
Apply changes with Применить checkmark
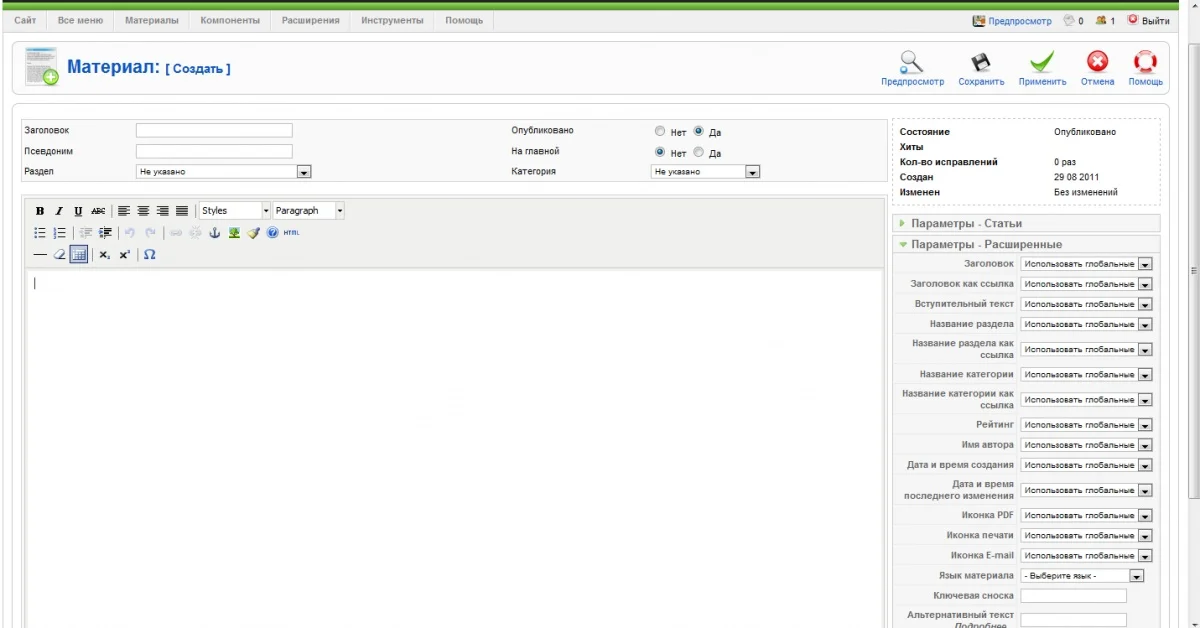coord(1042,68)
